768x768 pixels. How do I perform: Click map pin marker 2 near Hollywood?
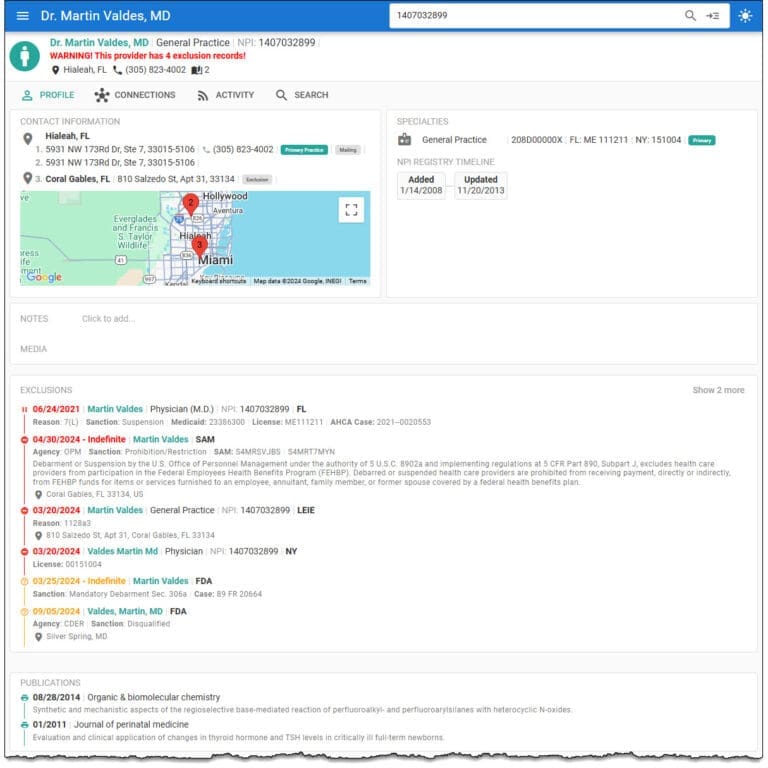point(191,204)
